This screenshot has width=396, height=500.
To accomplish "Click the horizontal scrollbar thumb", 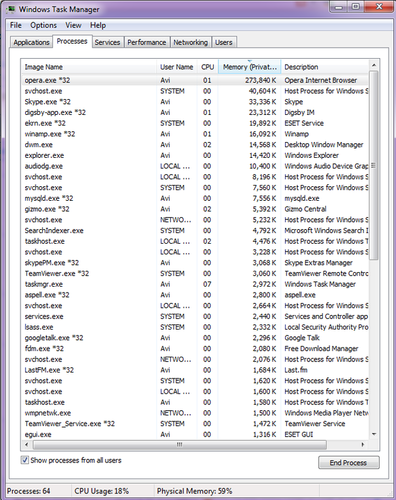I will click(180, 444).
